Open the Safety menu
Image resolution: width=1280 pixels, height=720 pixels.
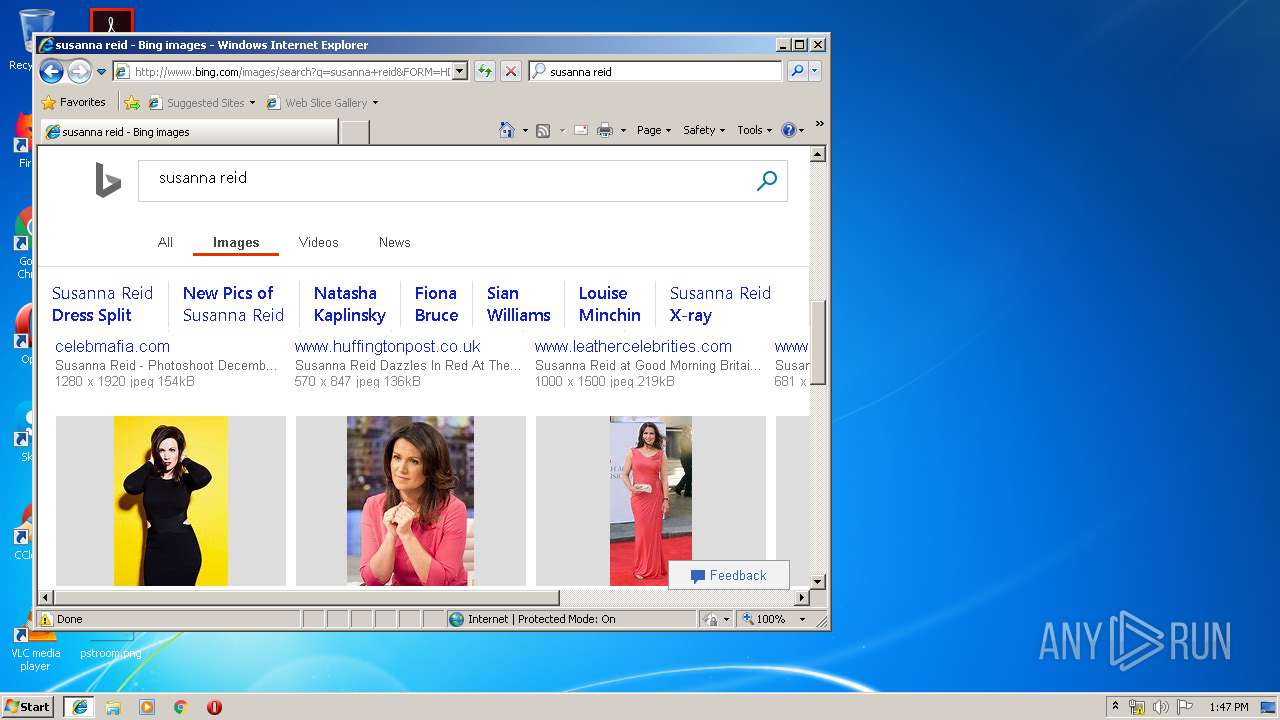[x=704, y=130]
